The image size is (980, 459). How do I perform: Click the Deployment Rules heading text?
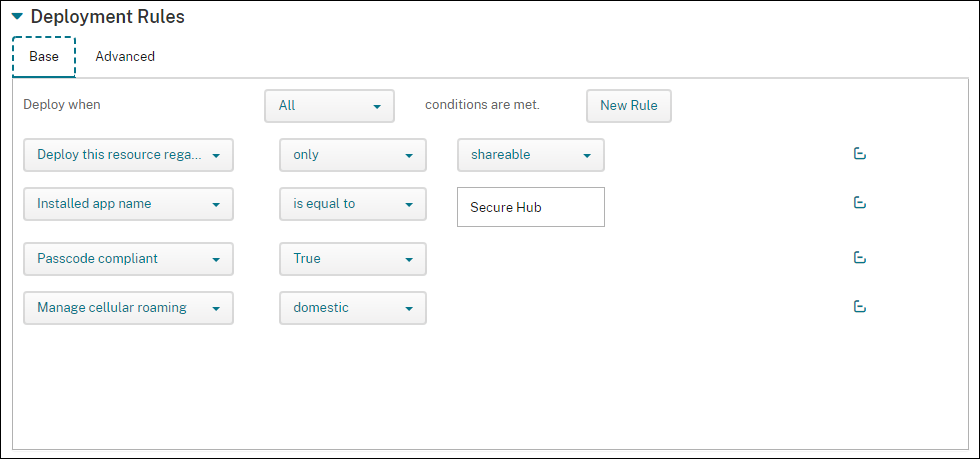click(107, 17)
